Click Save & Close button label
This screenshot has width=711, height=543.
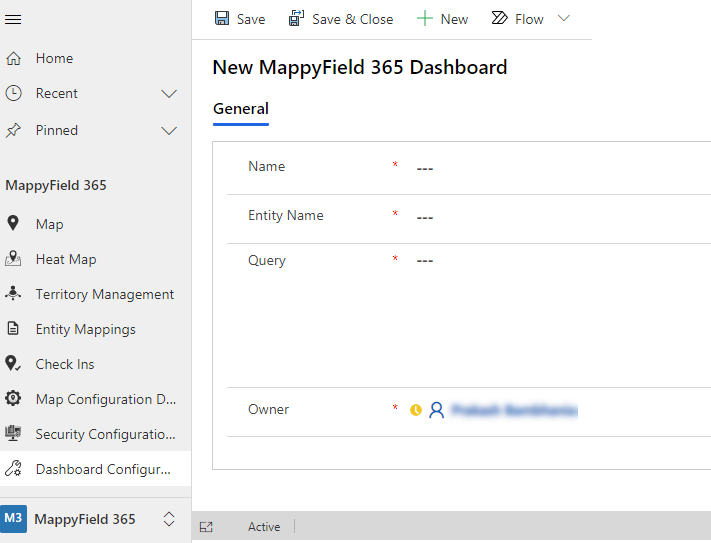[352, 19]
